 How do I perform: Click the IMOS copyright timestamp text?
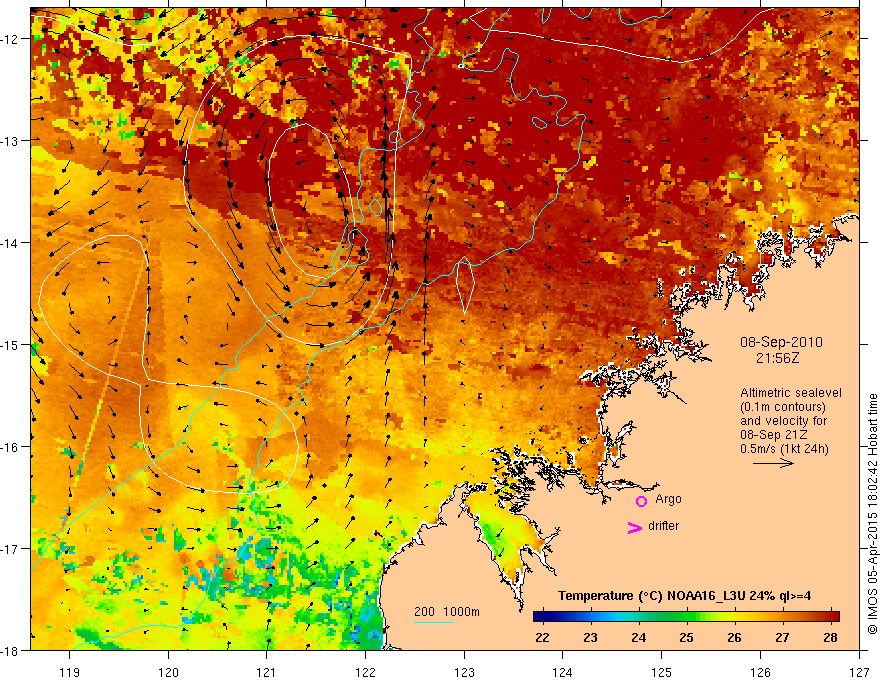pos(872,514)
